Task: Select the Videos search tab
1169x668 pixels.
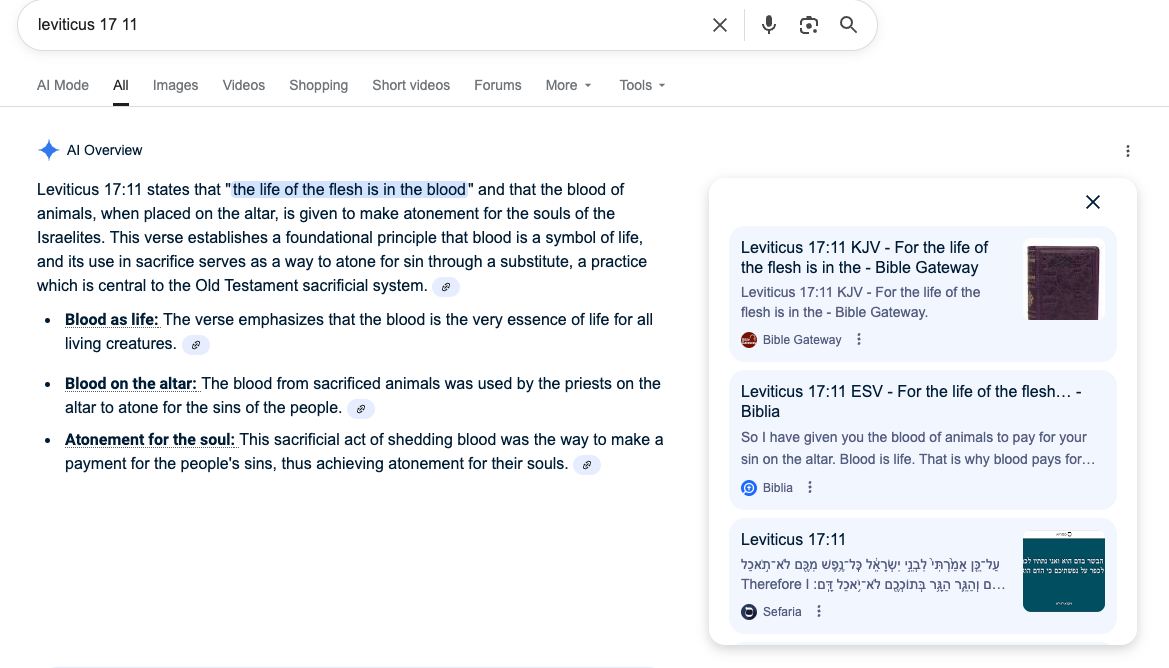Action: 243,85
